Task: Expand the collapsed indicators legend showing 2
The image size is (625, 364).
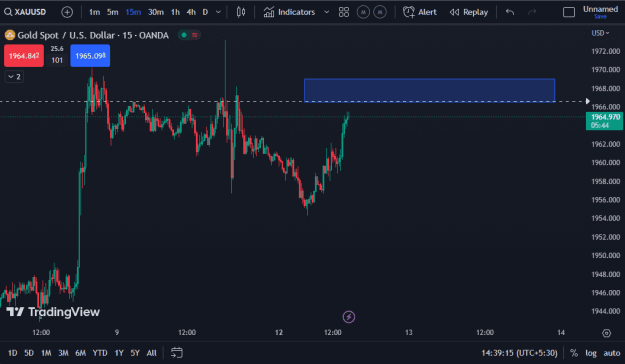Action: [14, 77]
